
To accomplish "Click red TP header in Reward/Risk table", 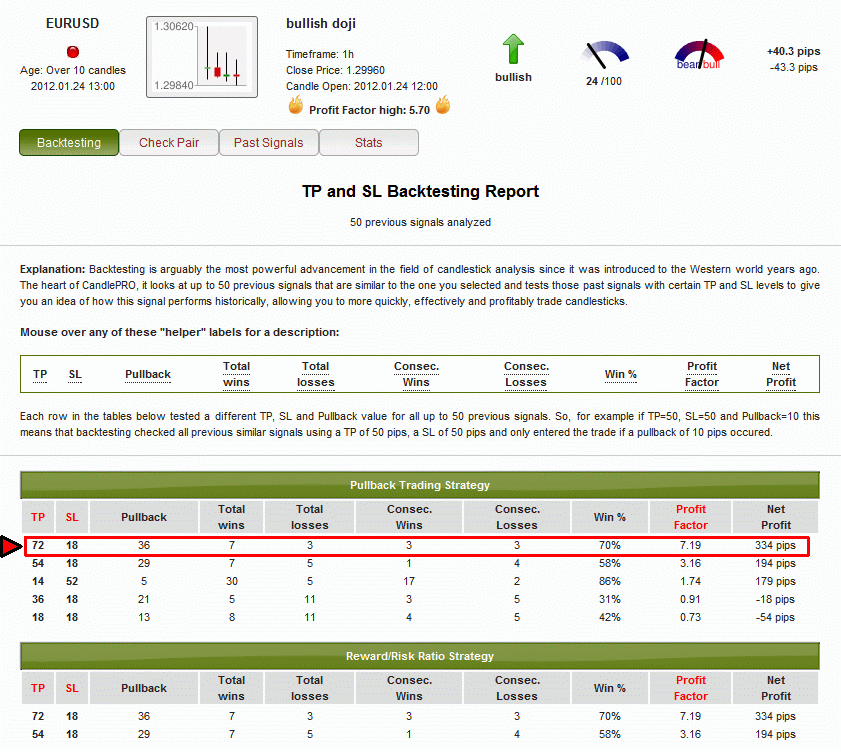I will (x=38, y=688).
